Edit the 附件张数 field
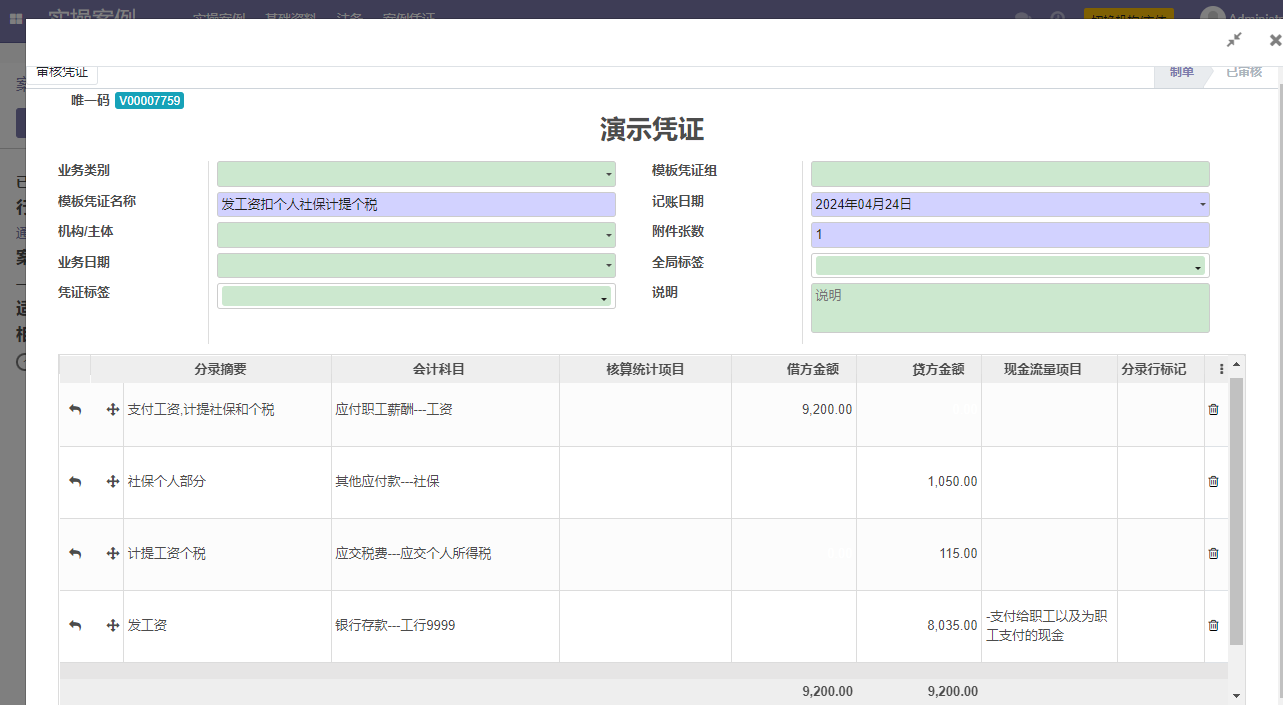 1010,235
